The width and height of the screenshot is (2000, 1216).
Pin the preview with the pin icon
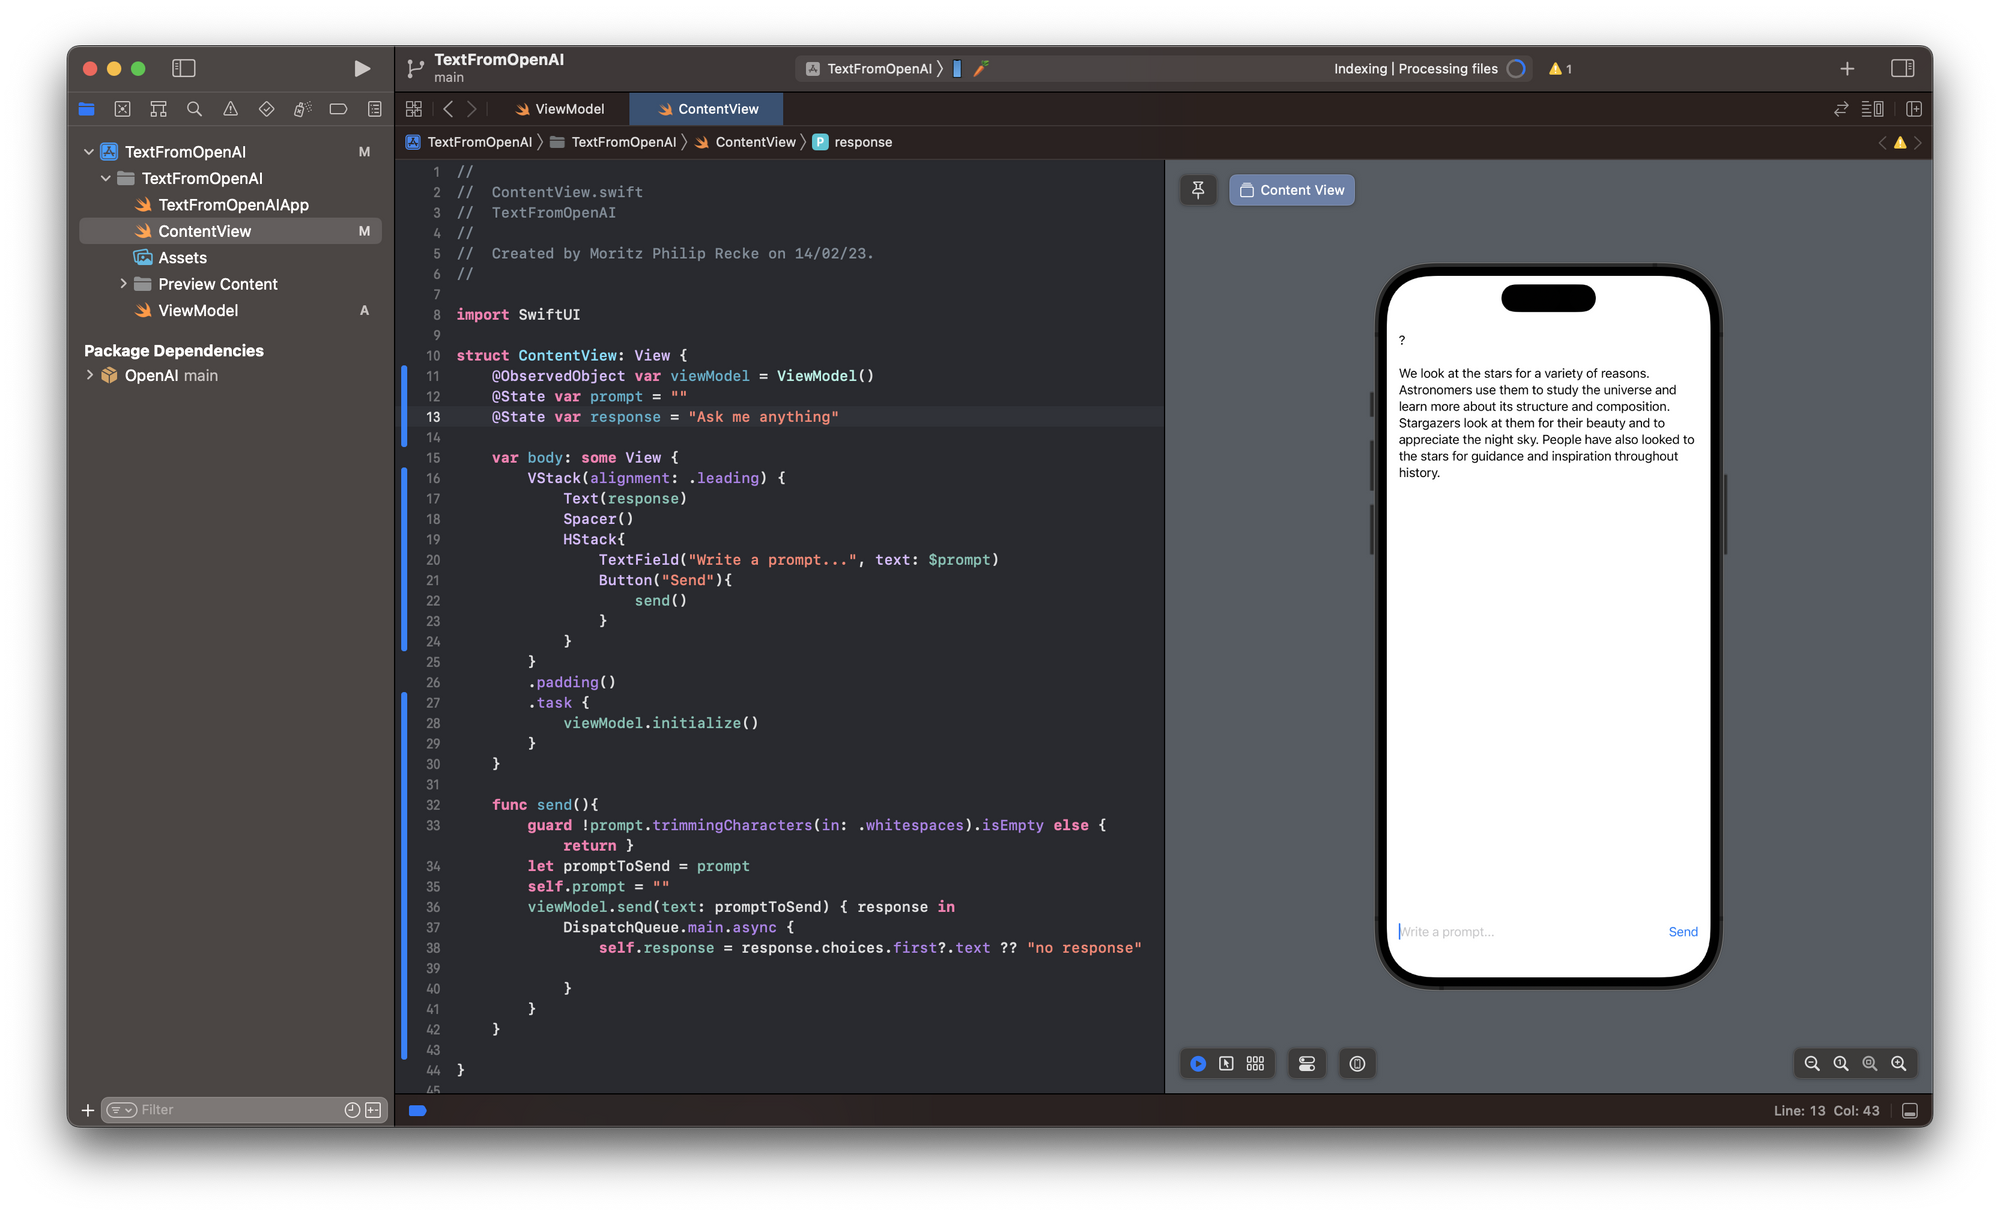1198,190
